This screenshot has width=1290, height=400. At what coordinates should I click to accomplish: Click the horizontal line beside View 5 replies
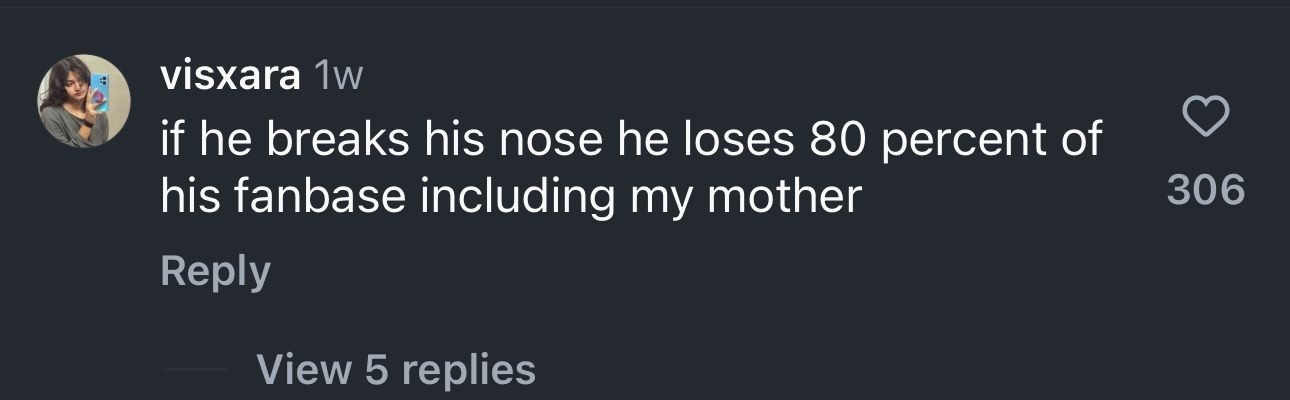(x=195, y=370)
